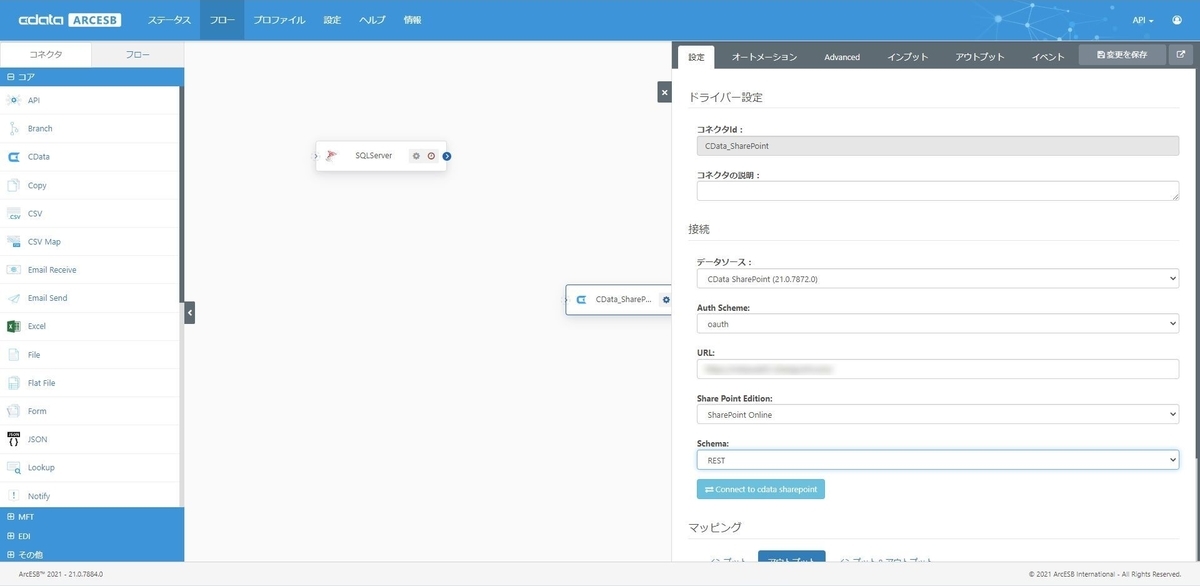
Task: Click the CSV connector icon
Action: 14,213
